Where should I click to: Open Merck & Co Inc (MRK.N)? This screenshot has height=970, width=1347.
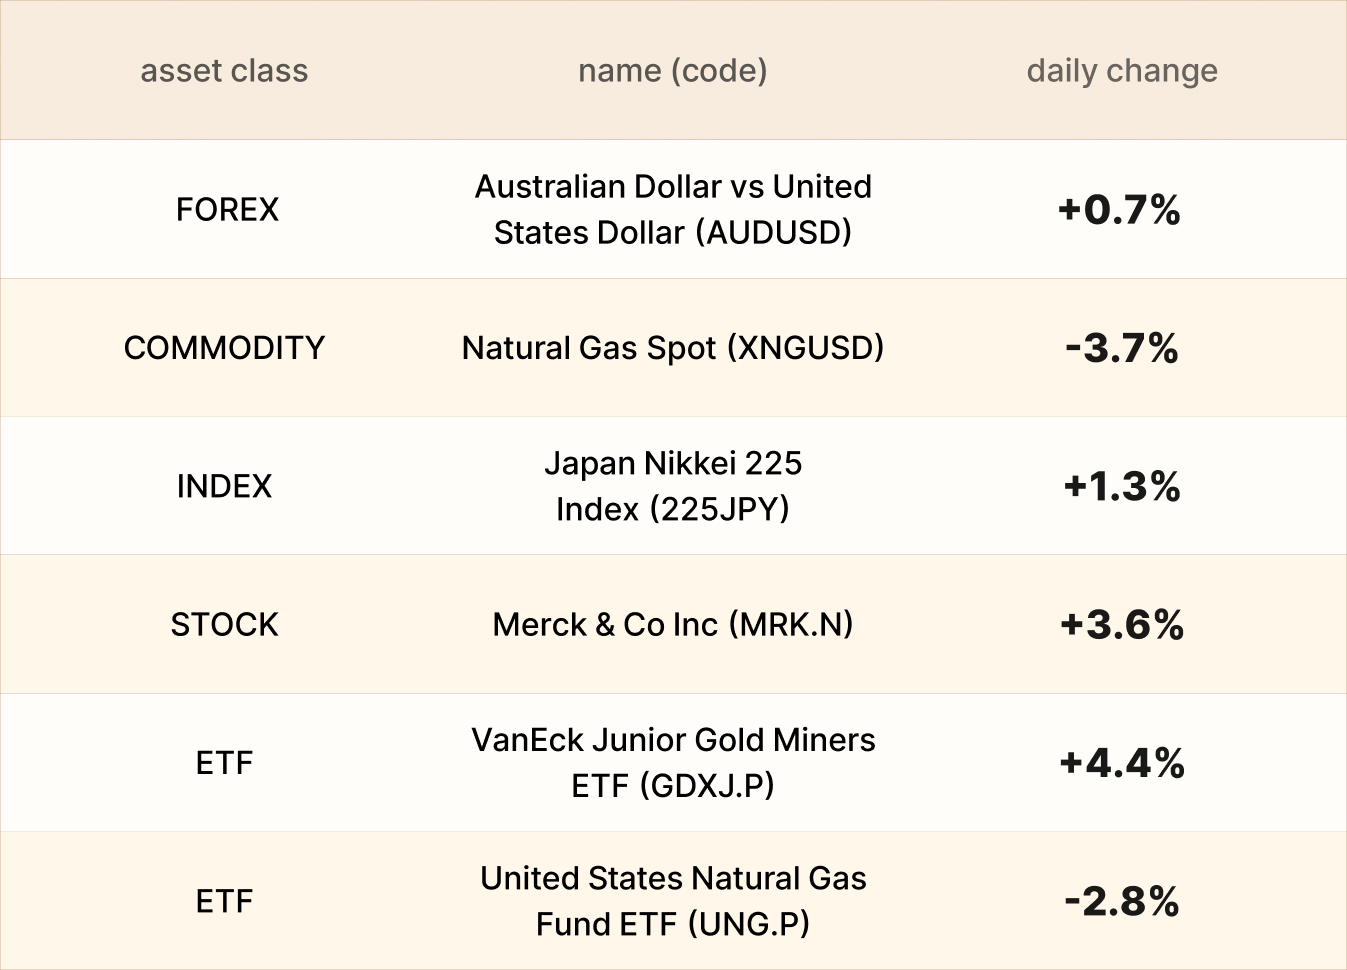tap(673, 624)
